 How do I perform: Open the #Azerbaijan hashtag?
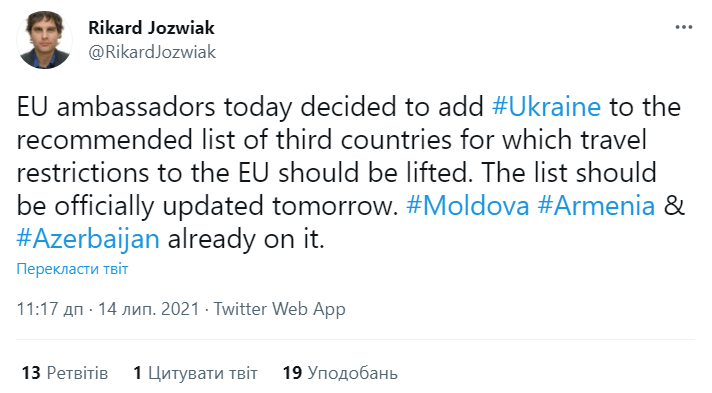pyautogui.click(x=88, y=239)
